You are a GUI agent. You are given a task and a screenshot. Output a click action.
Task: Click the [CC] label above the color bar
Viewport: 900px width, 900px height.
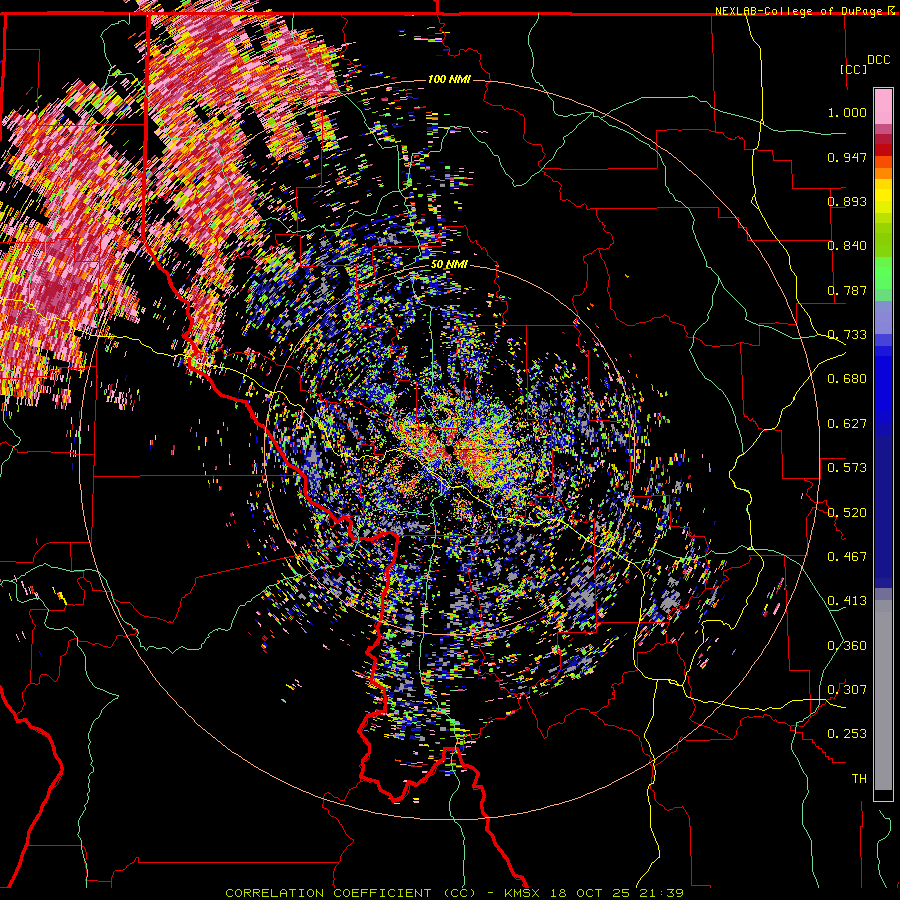click(853, 69)
